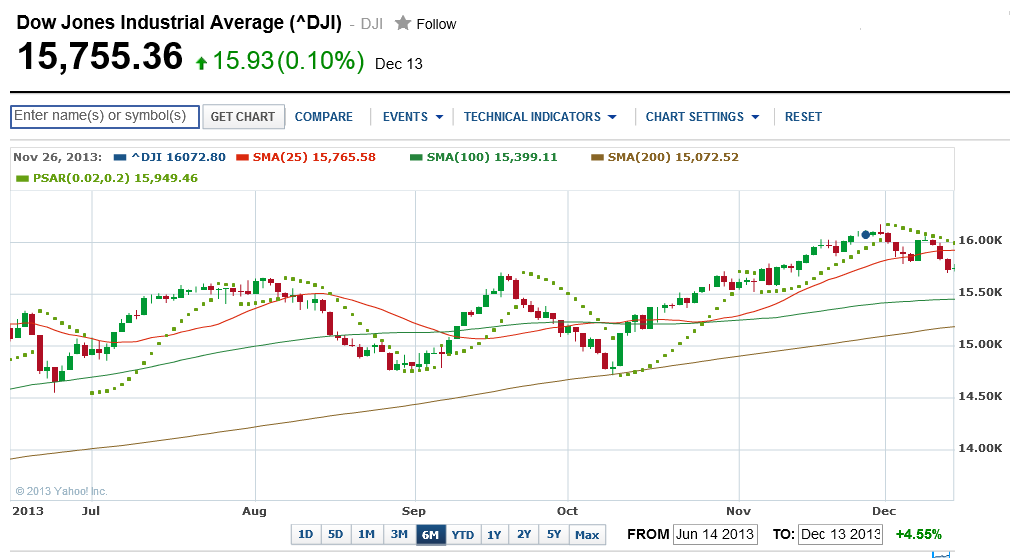Select the 15,755.36 index value
The image size is (1023, 558).
(x=100, y=57)
